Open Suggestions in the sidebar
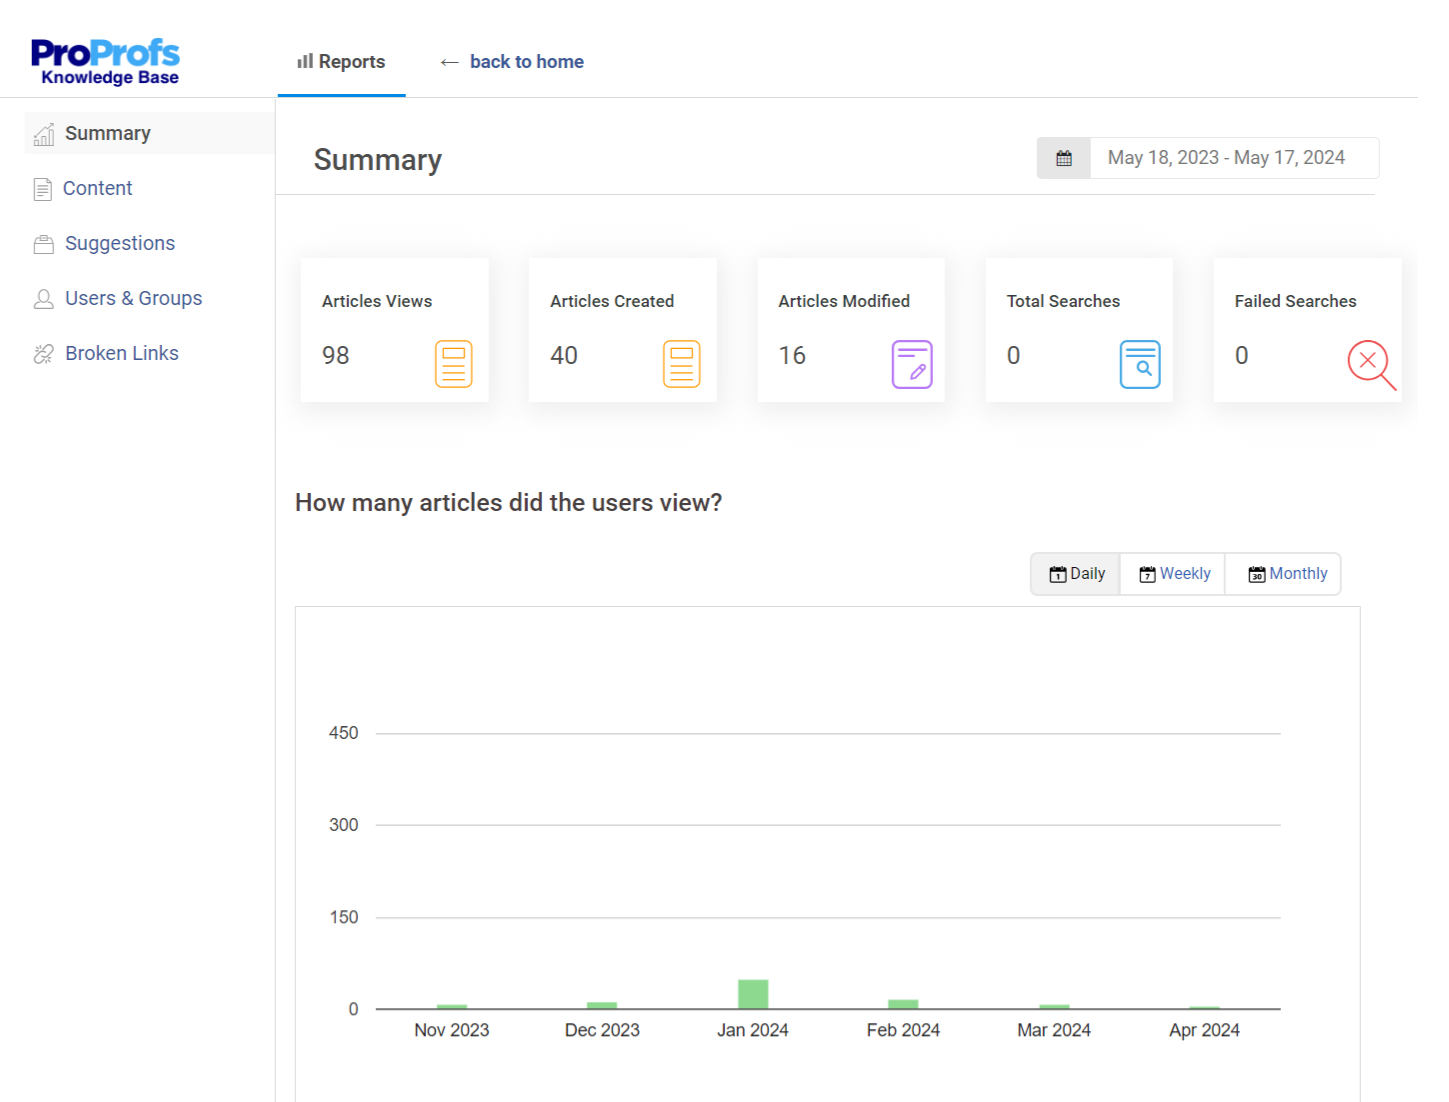This screenshot has width=1449, height=1102. 120,243
